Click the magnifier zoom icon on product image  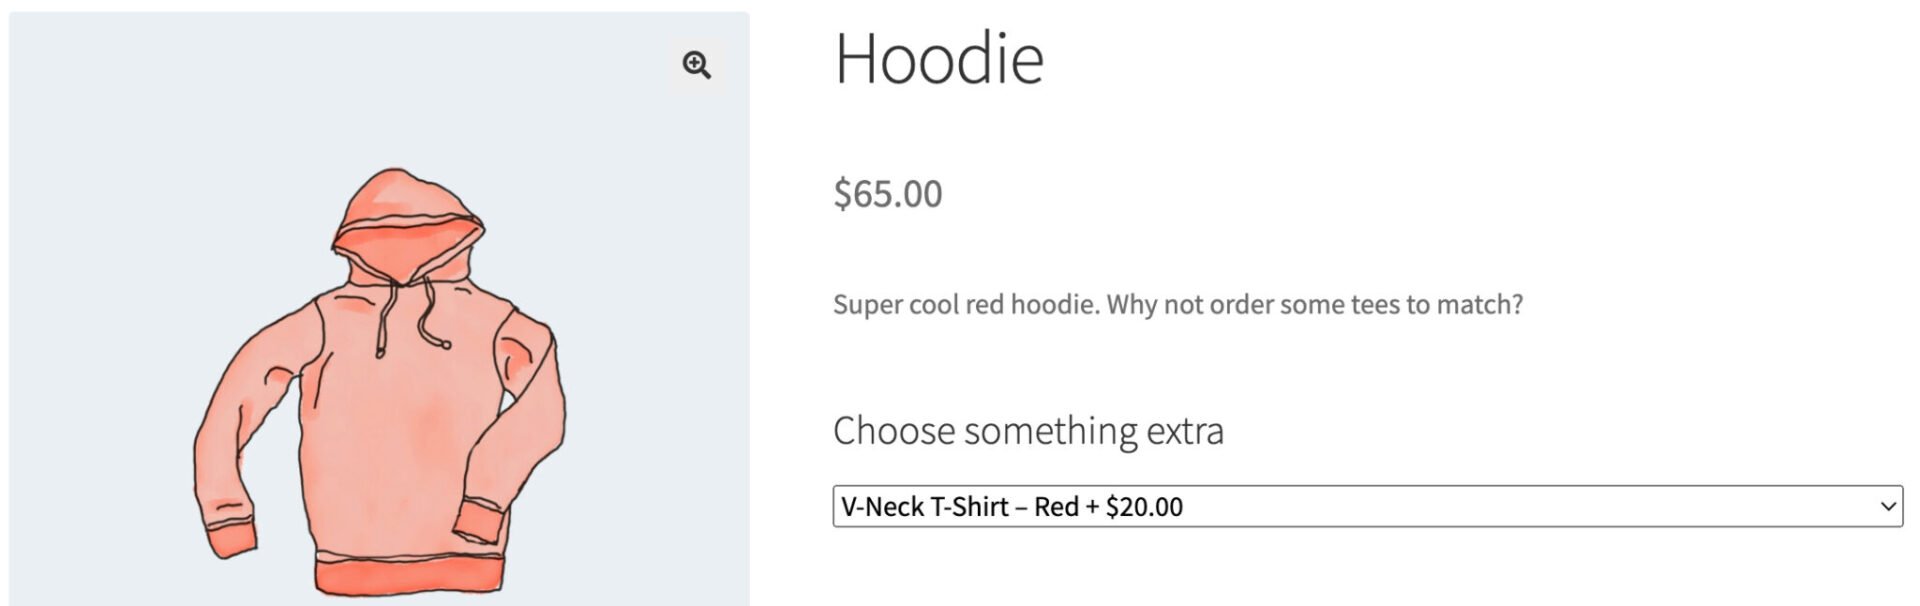click(x=697, y=65)
